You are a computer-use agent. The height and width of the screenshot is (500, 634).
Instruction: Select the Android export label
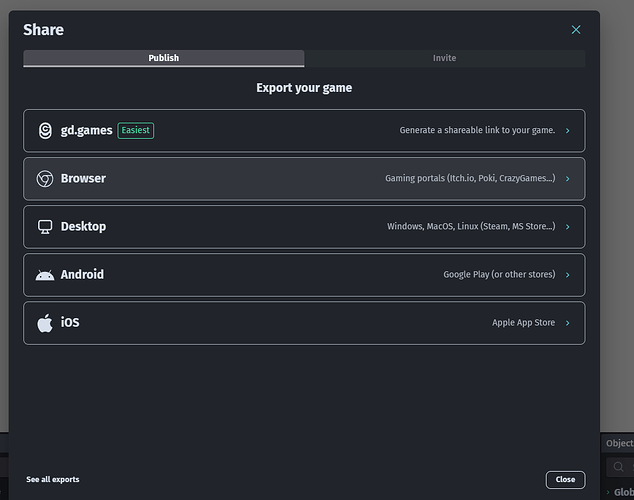pos(82,274)
